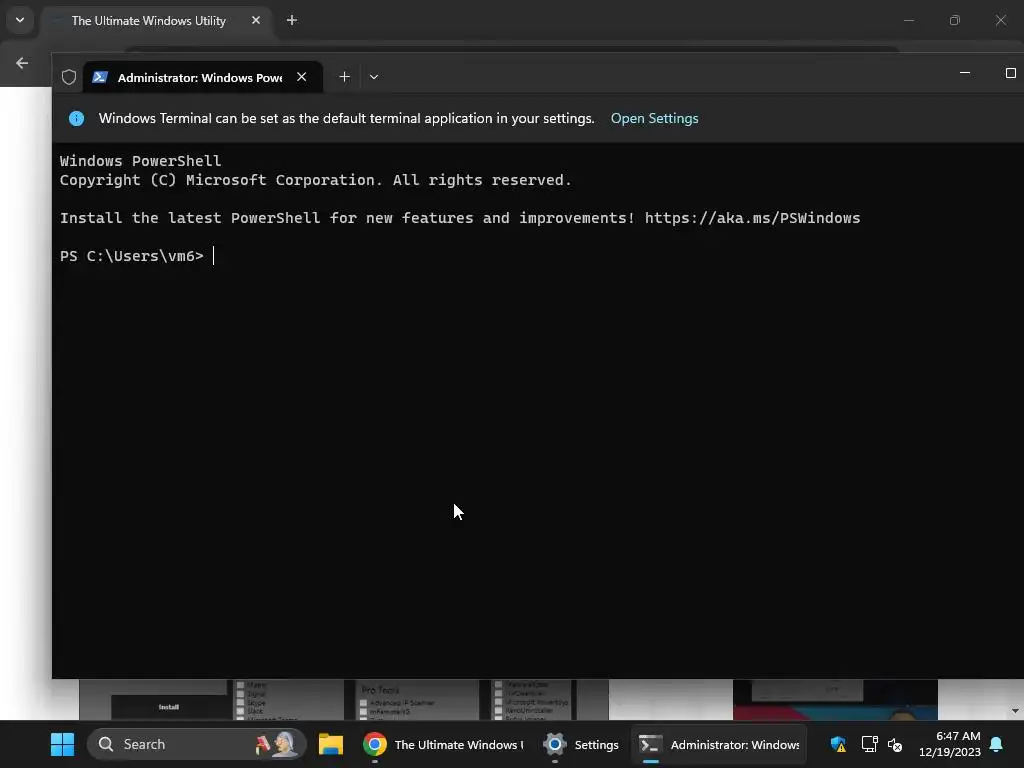Click the admin shield icon in Terminal
The width and height of the screenshot is (1024, 768).
click(x=69, y=77)
